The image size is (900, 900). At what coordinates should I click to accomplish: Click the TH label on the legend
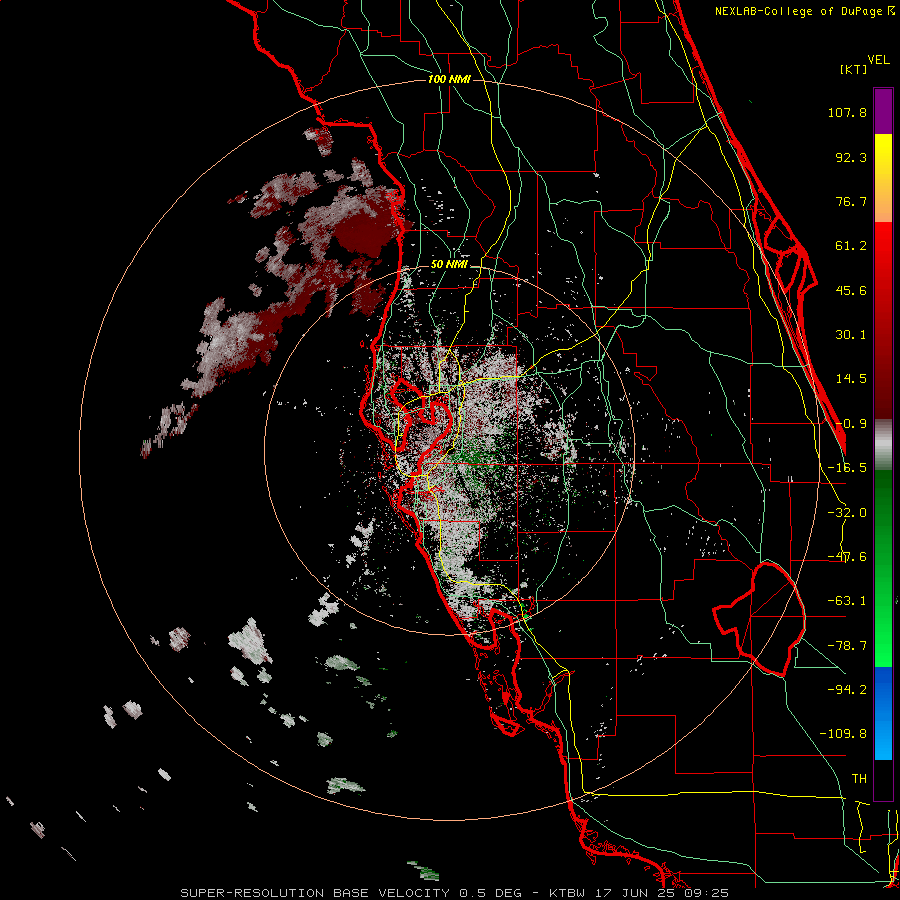click(859, 779)
